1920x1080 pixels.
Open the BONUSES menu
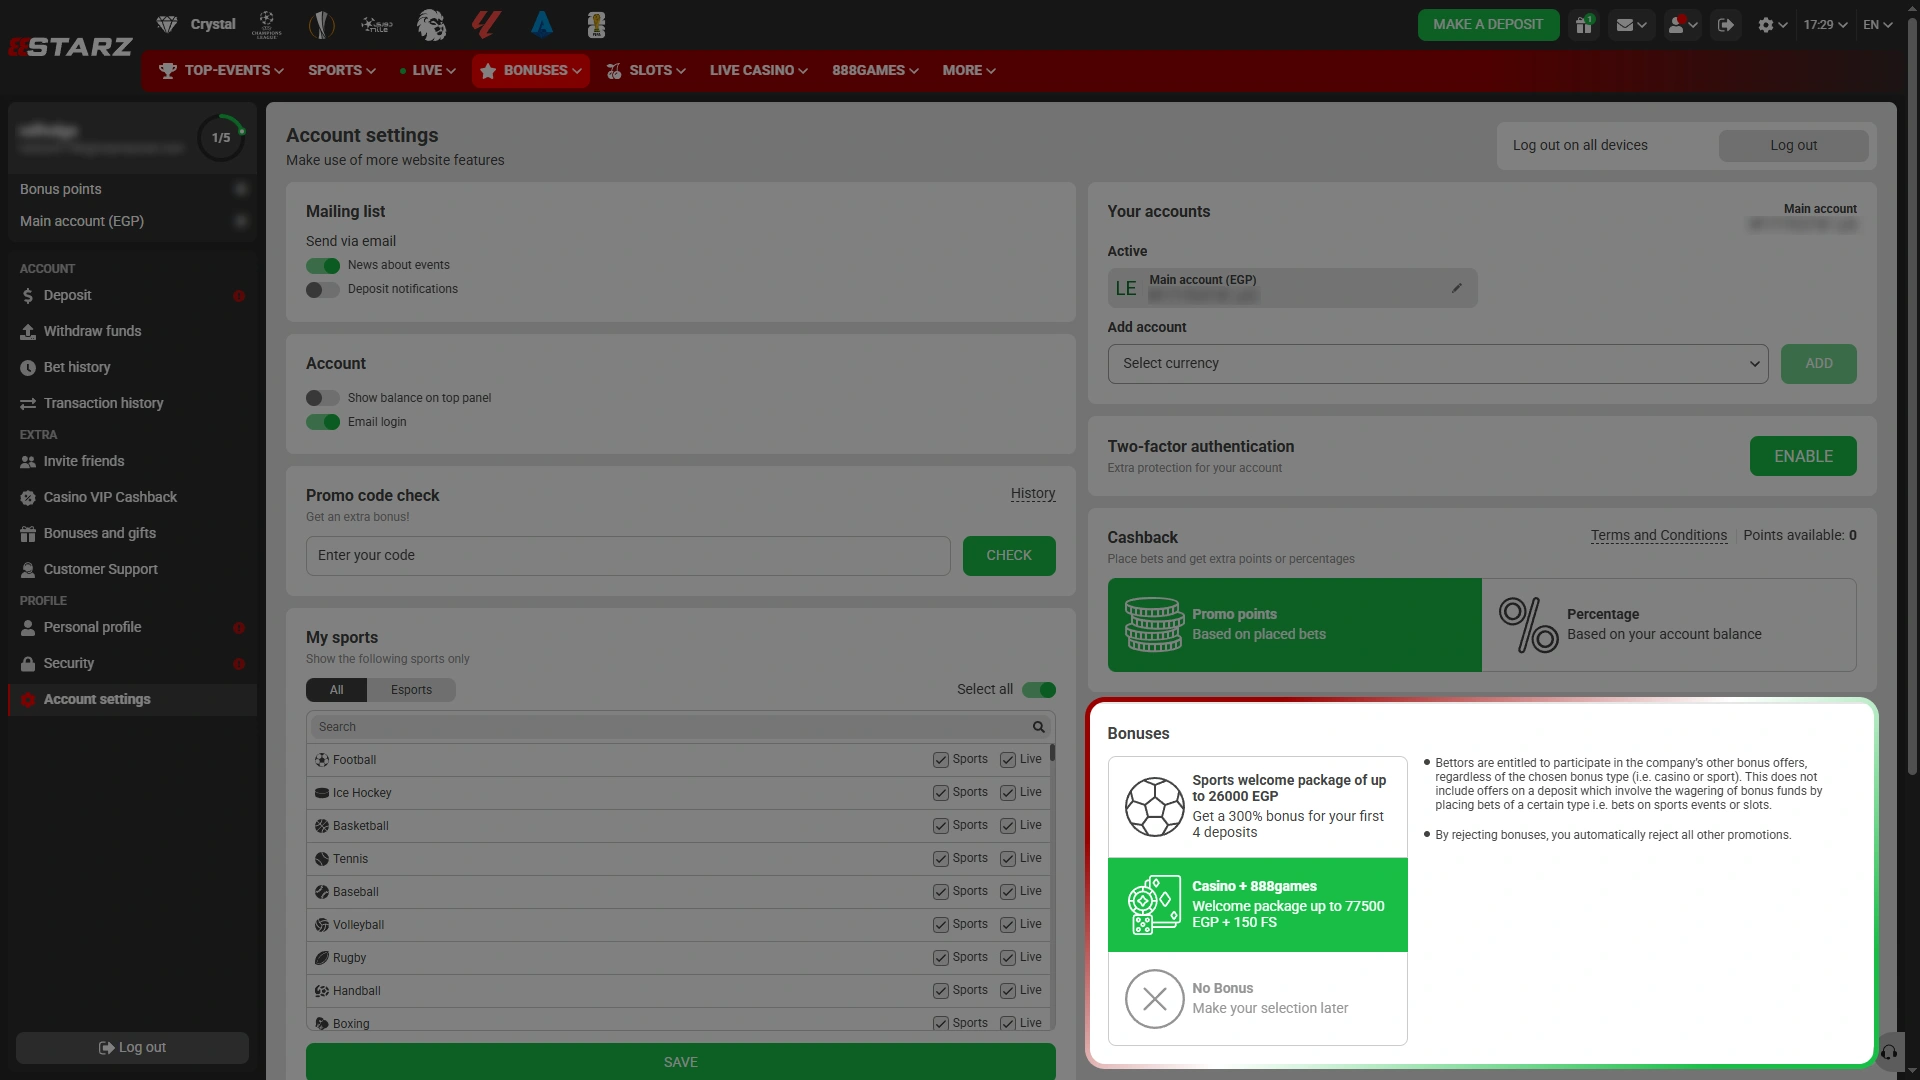click(x=531, y=71)
